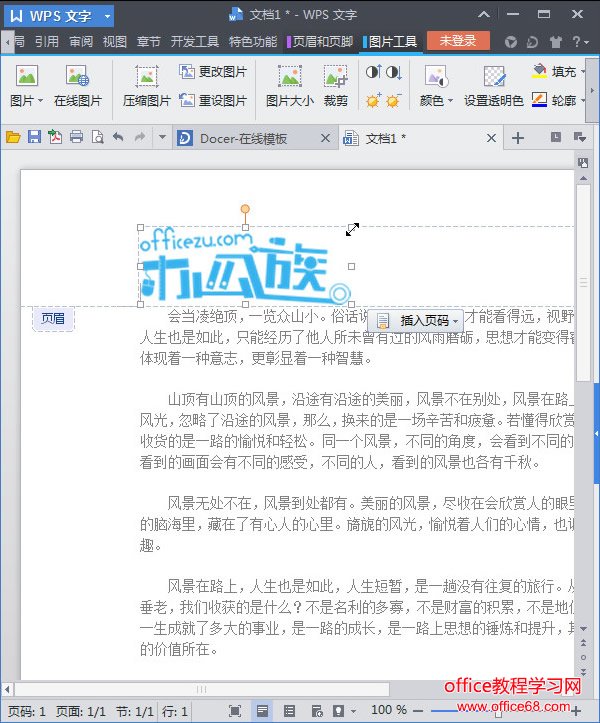Viewport: 600px width, 723px height.
Task: Decrease picture brightness sun icon
Action: [x=393, y=100]
